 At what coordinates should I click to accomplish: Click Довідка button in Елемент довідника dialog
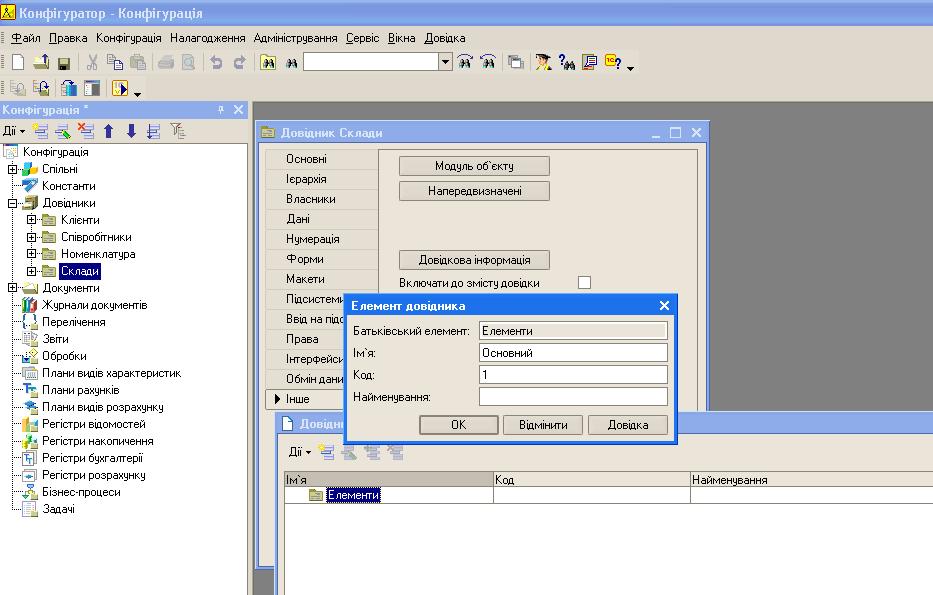click(x=628, y=425)
